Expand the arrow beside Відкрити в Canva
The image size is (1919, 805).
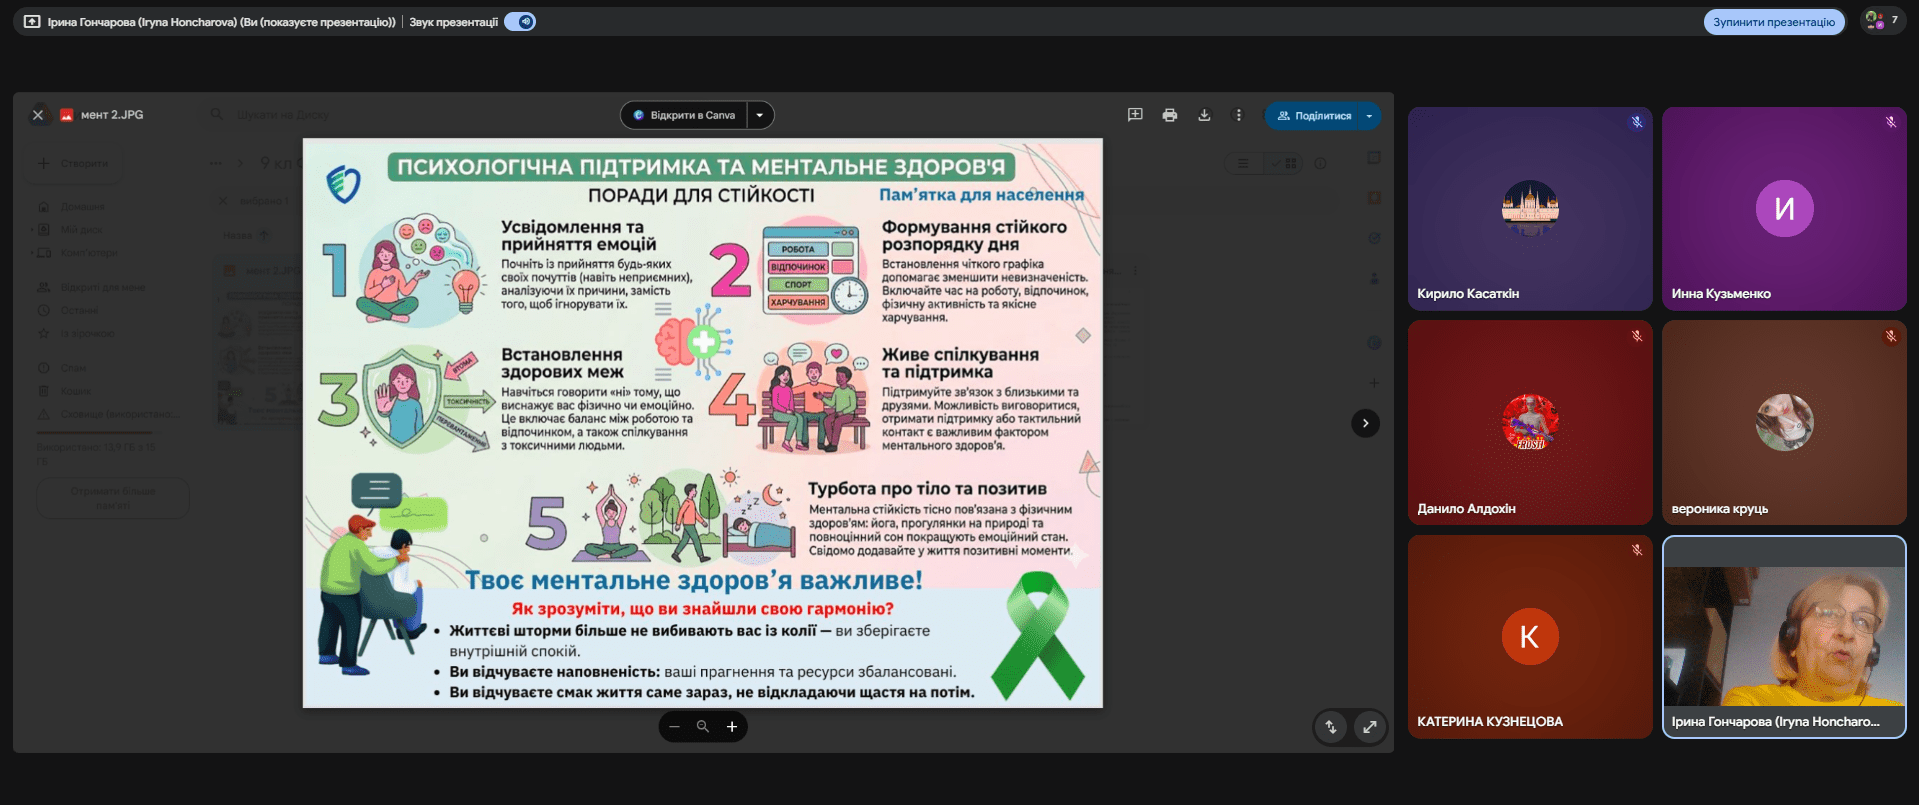[760, 115]
